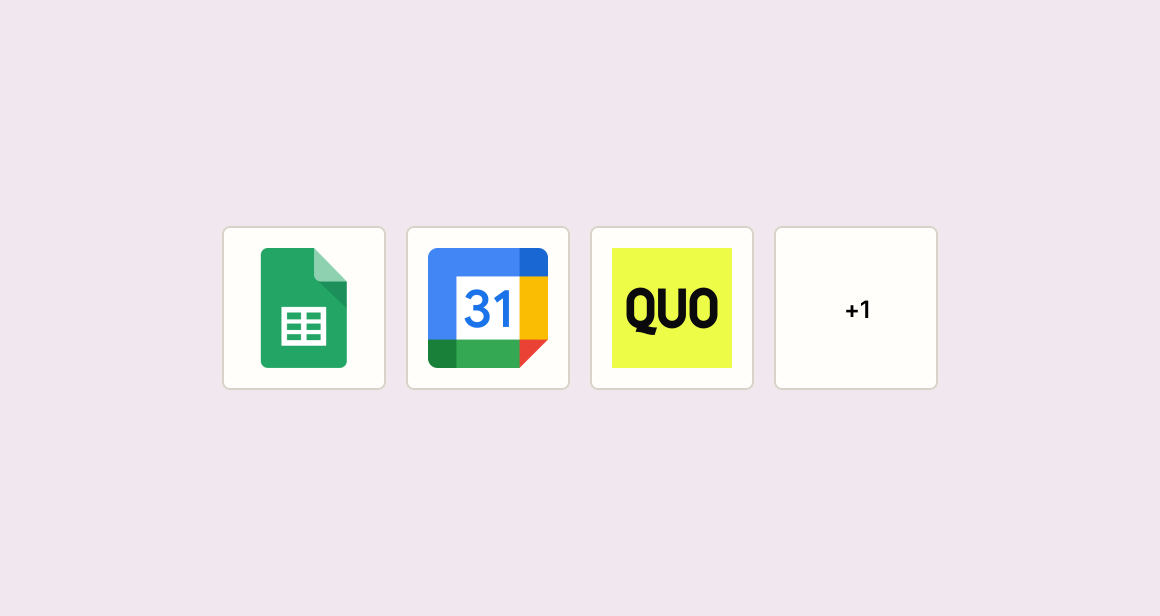Click the red corner of the calendar icon
The image size is (1160, 616).
[x=531, y=351]
